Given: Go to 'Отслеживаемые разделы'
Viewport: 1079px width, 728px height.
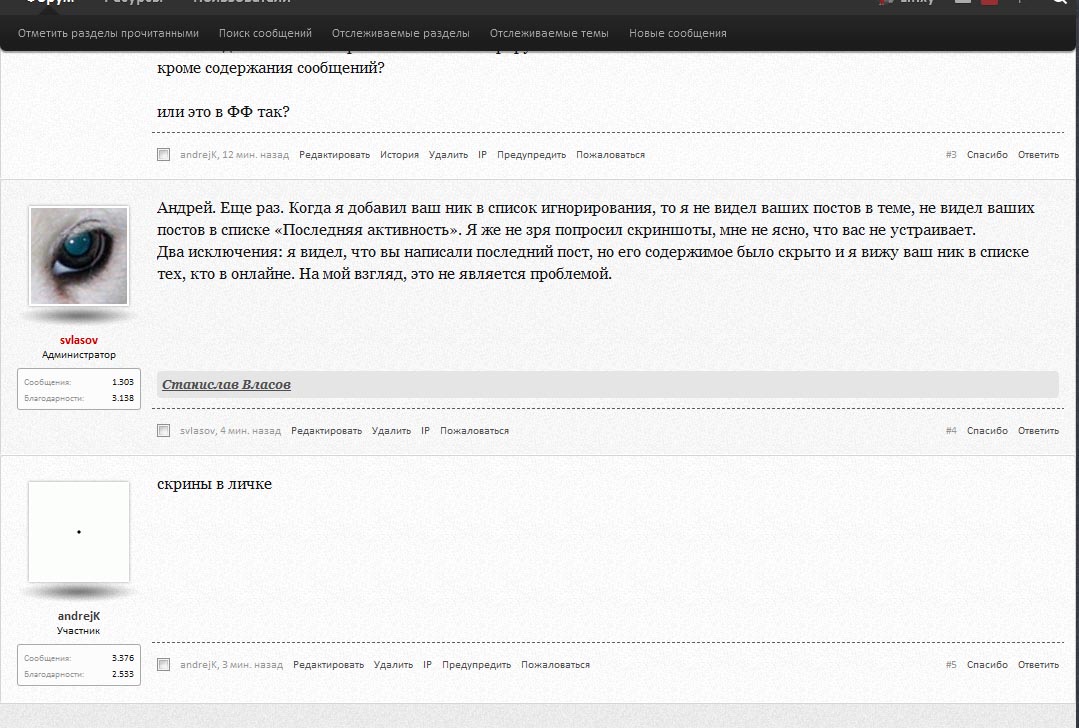Looking at the screenshot, I should [x=400, y=33].
